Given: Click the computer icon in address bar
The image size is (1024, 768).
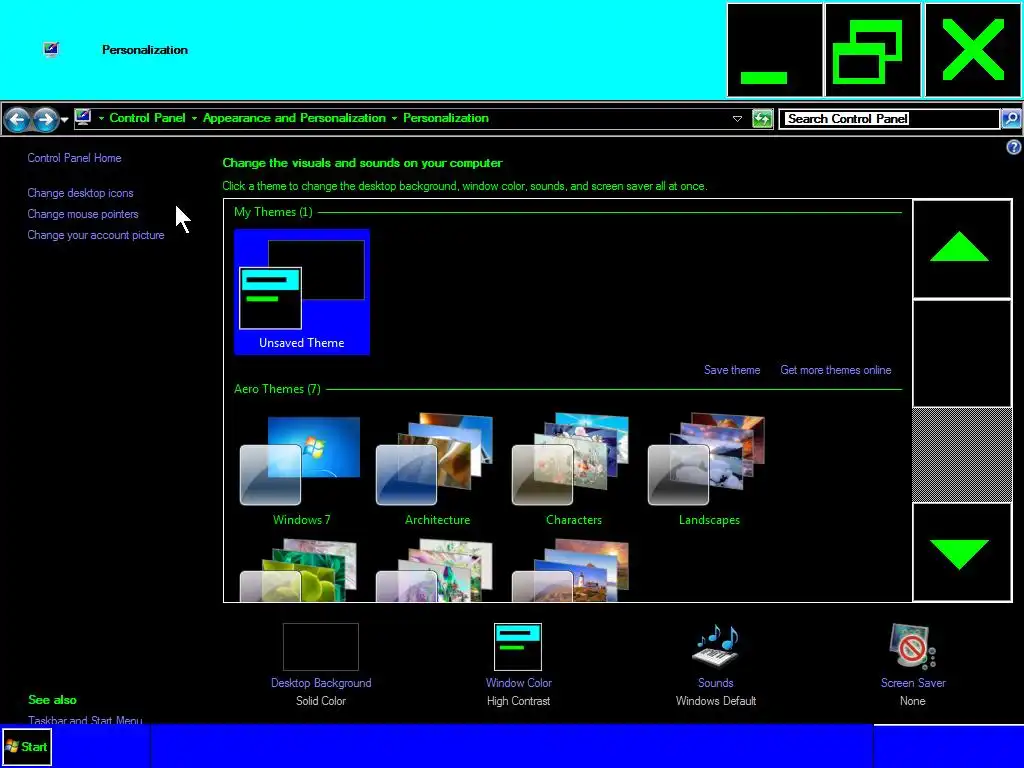Looking at the screenshot, I should click(x=83, y=118).
